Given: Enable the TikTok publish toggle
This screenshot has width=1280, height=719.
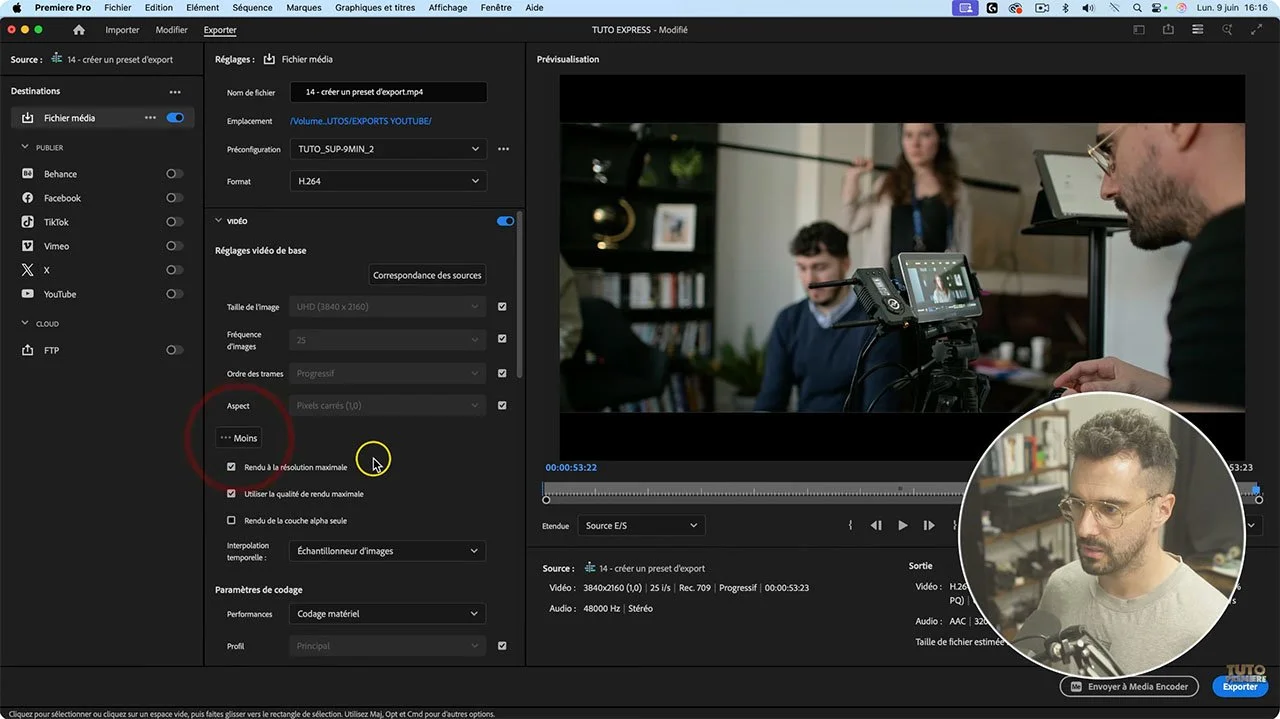Looking at the screenshot, I should (x=175, y=222).
